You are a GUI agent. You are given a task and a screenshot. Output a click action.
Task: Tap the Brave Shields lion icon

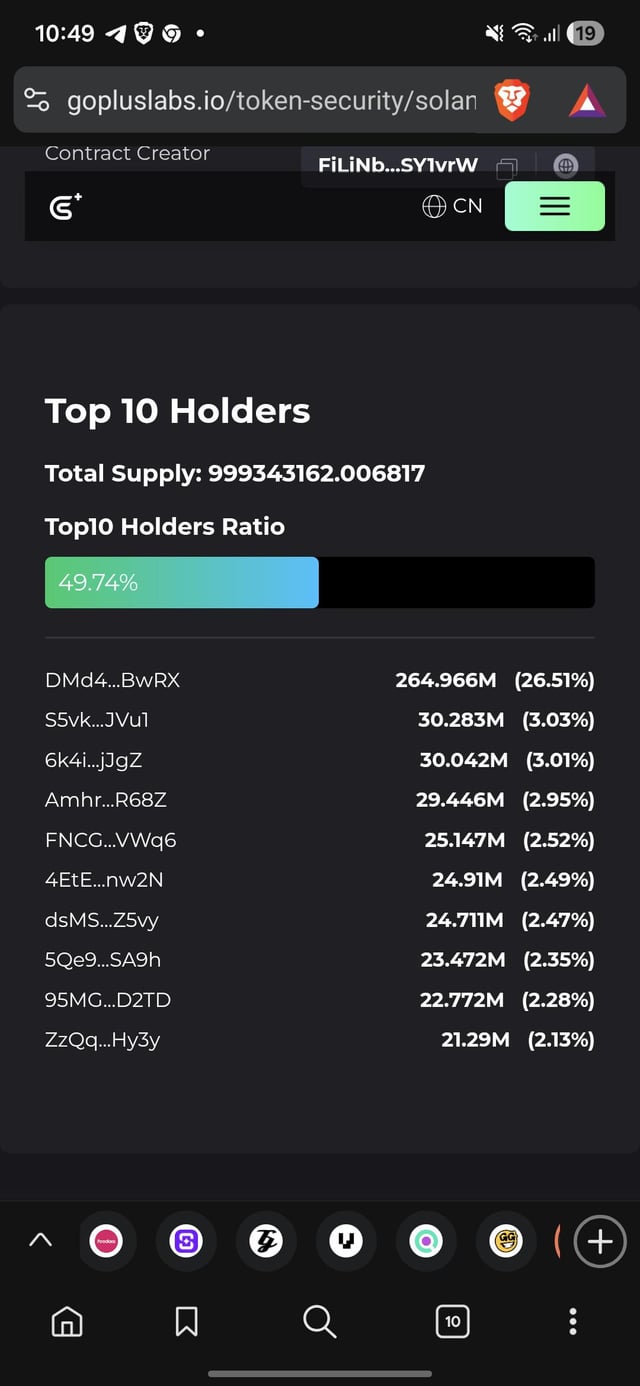pyautogui.click(x=511, y=101)
